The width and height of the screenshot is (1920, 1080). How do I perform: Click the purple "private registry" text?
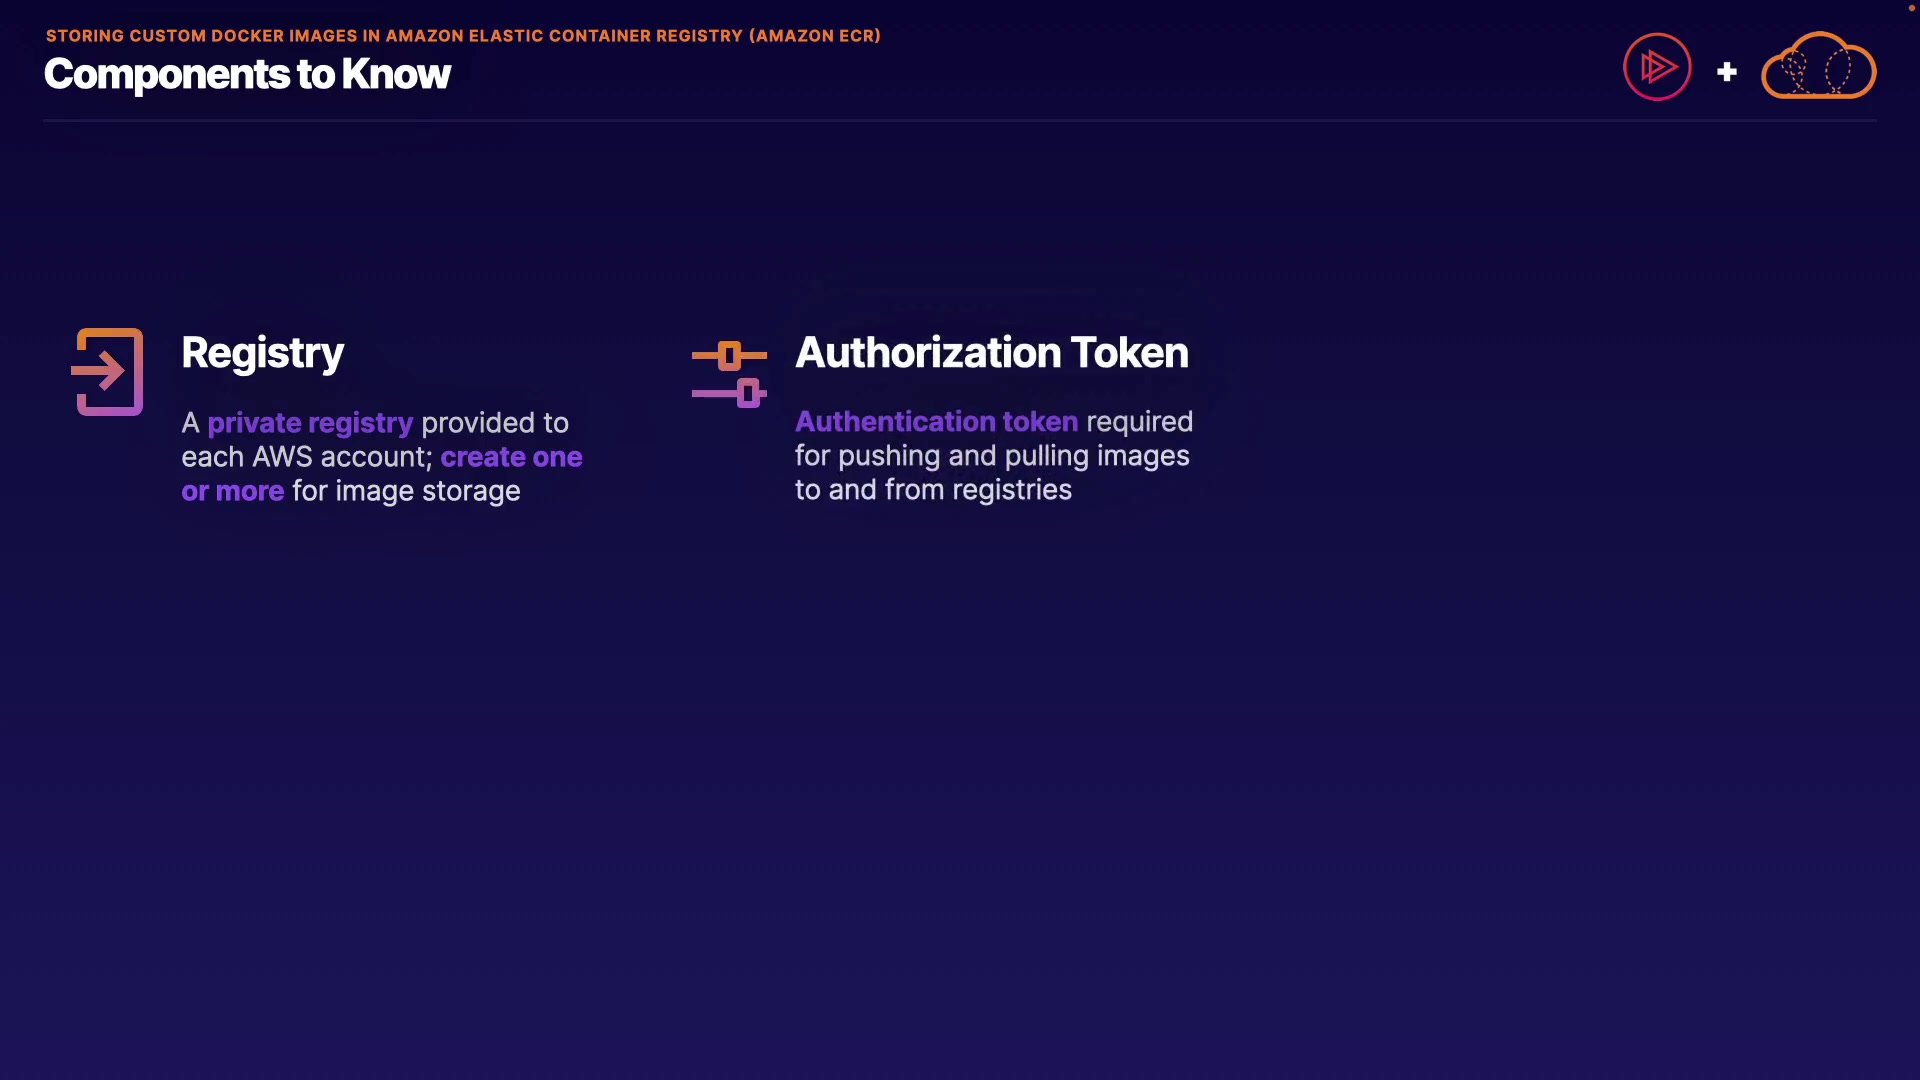click(x=310, y=423)
